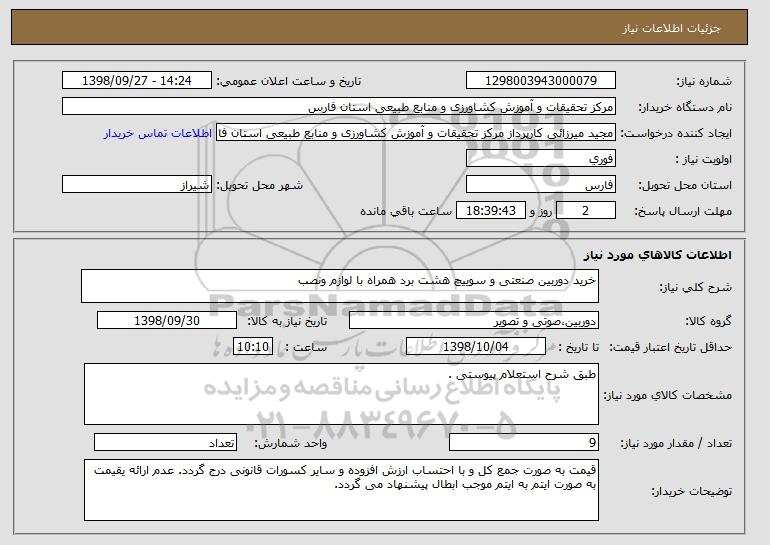Click the label مشخصات کالای مورد نیاز
Screen dimensions: 770x545
click(667, 395)
